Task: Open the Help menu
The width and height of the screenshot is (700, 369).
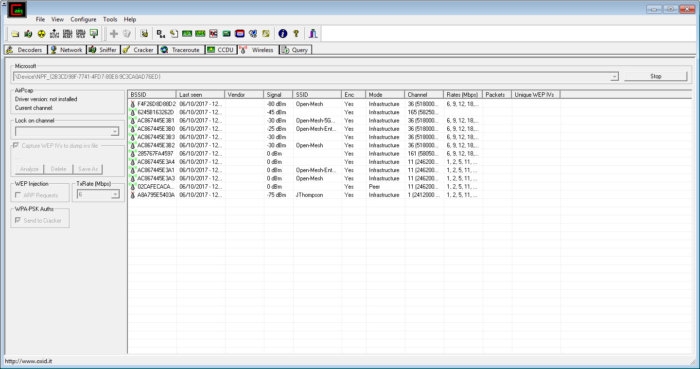Action: pyautogui.click(x=130, y=20)
